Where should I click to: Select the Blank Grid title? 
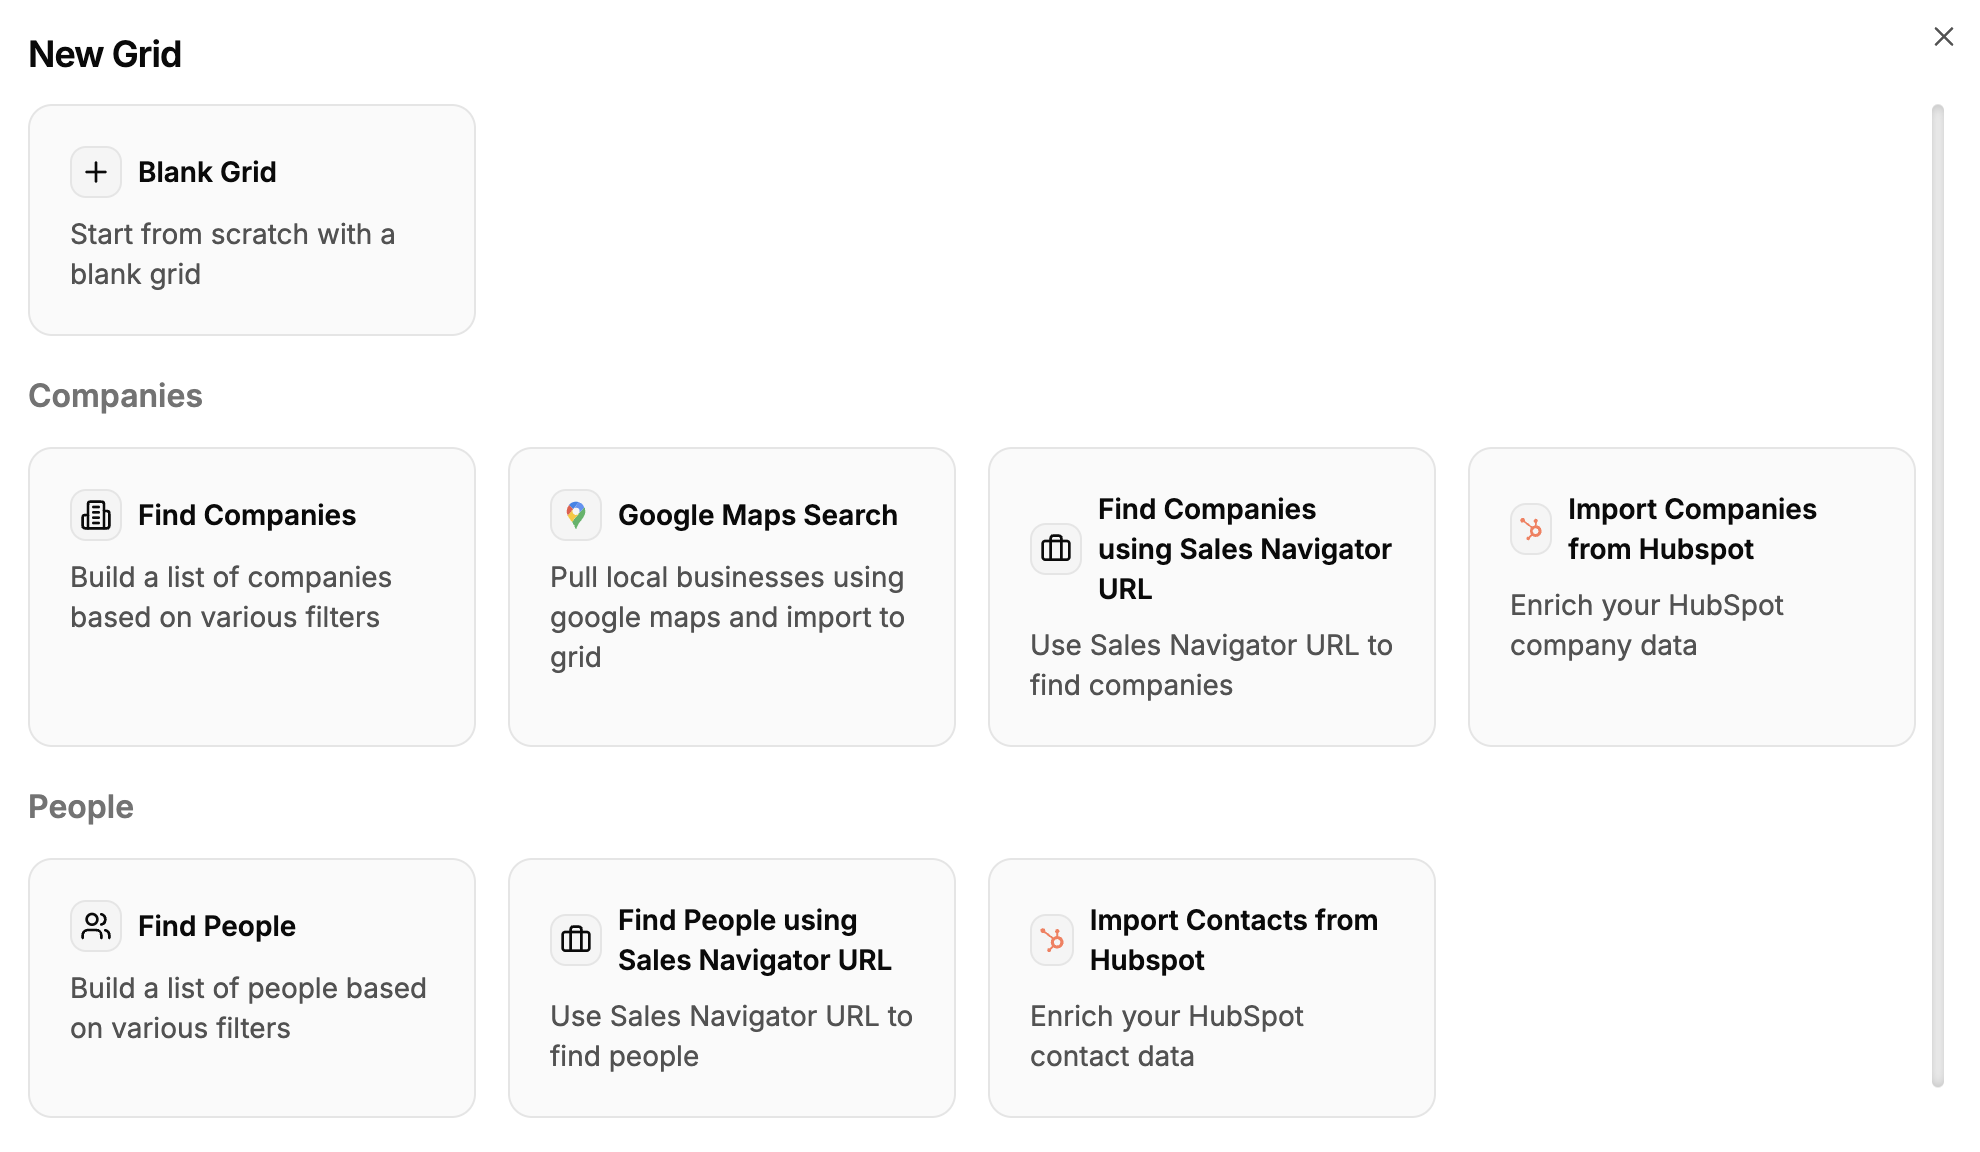pos(207,172)
